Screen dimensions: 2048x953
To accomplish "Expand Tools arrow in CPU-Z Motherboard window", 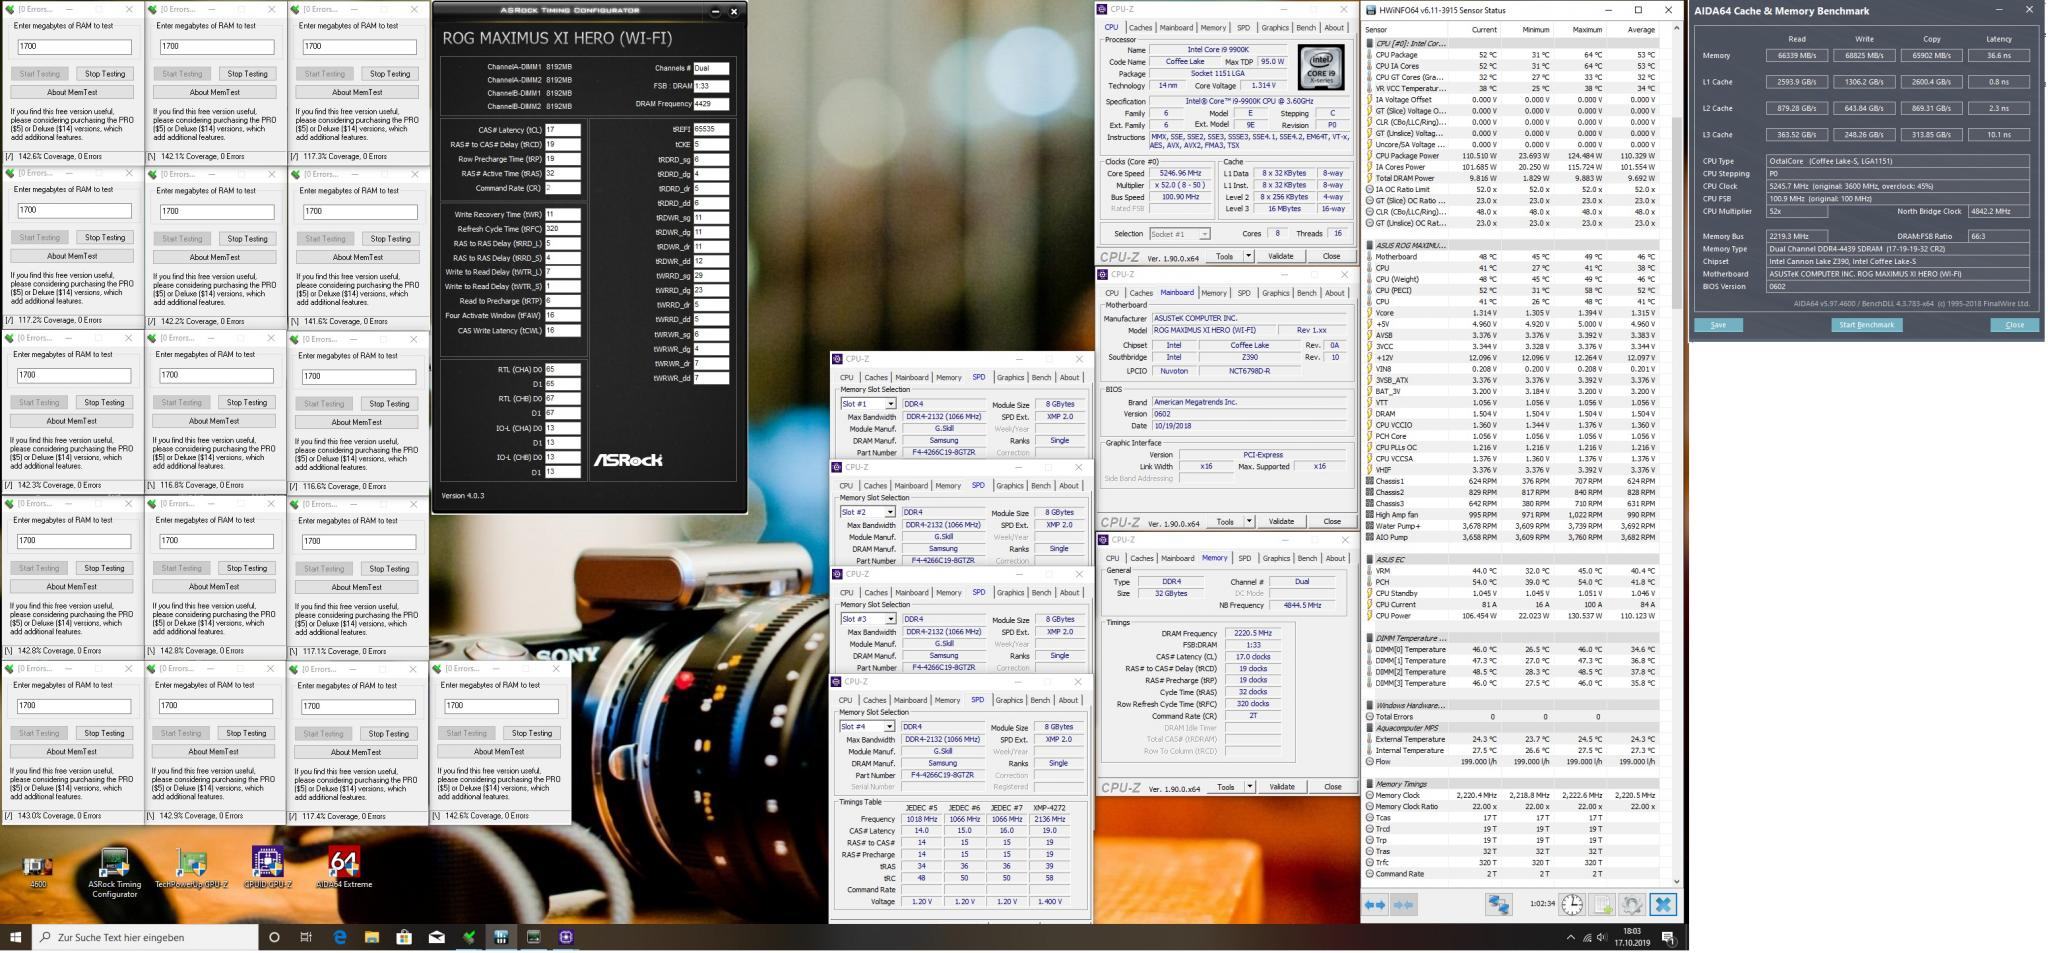I will [1249, 521].
